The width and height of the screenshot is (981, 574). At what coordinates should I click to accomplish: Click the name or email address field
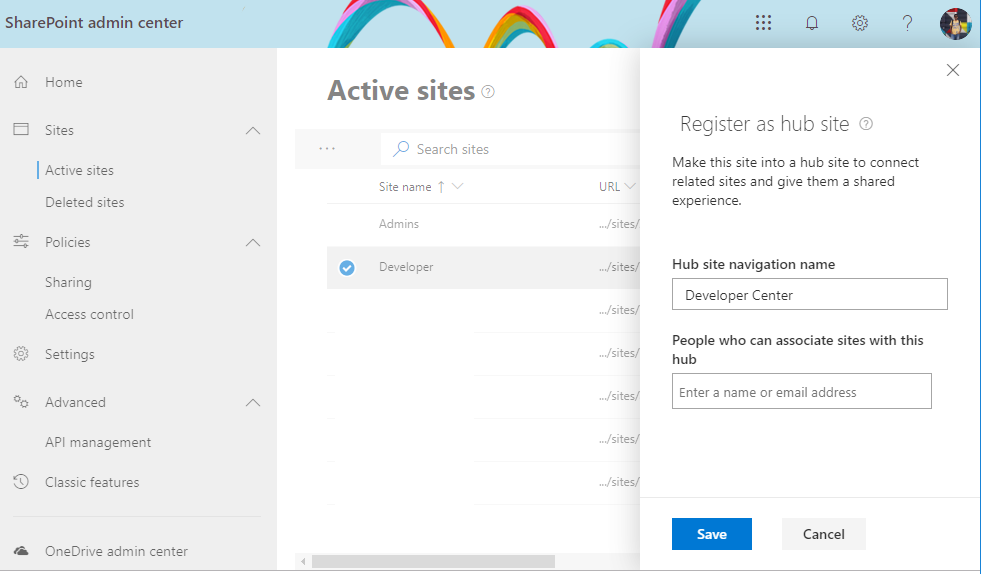(801, 391)
